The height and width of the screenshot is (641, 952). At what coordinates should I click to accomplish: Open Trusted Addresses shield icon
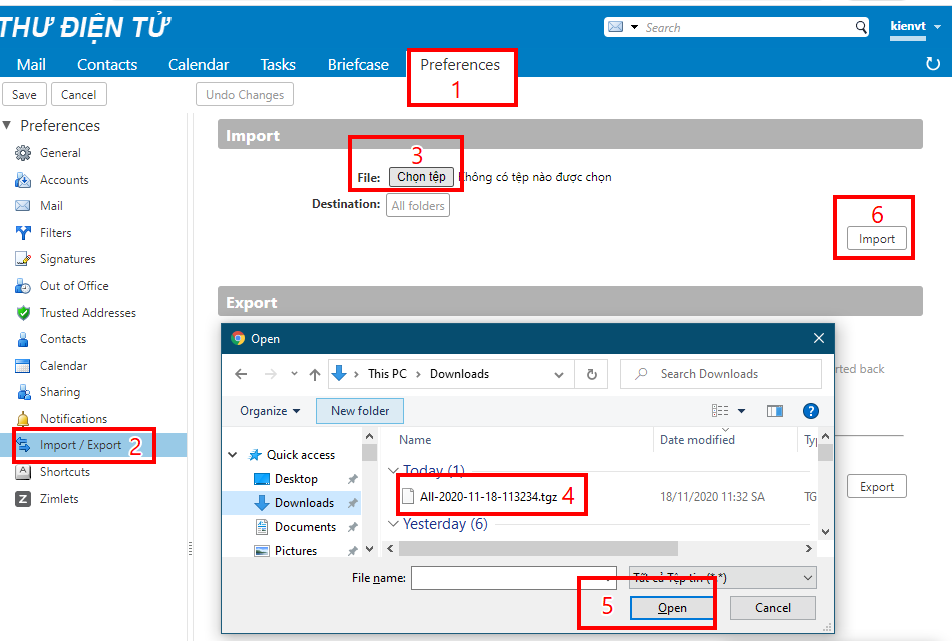(x=23, y=313)
